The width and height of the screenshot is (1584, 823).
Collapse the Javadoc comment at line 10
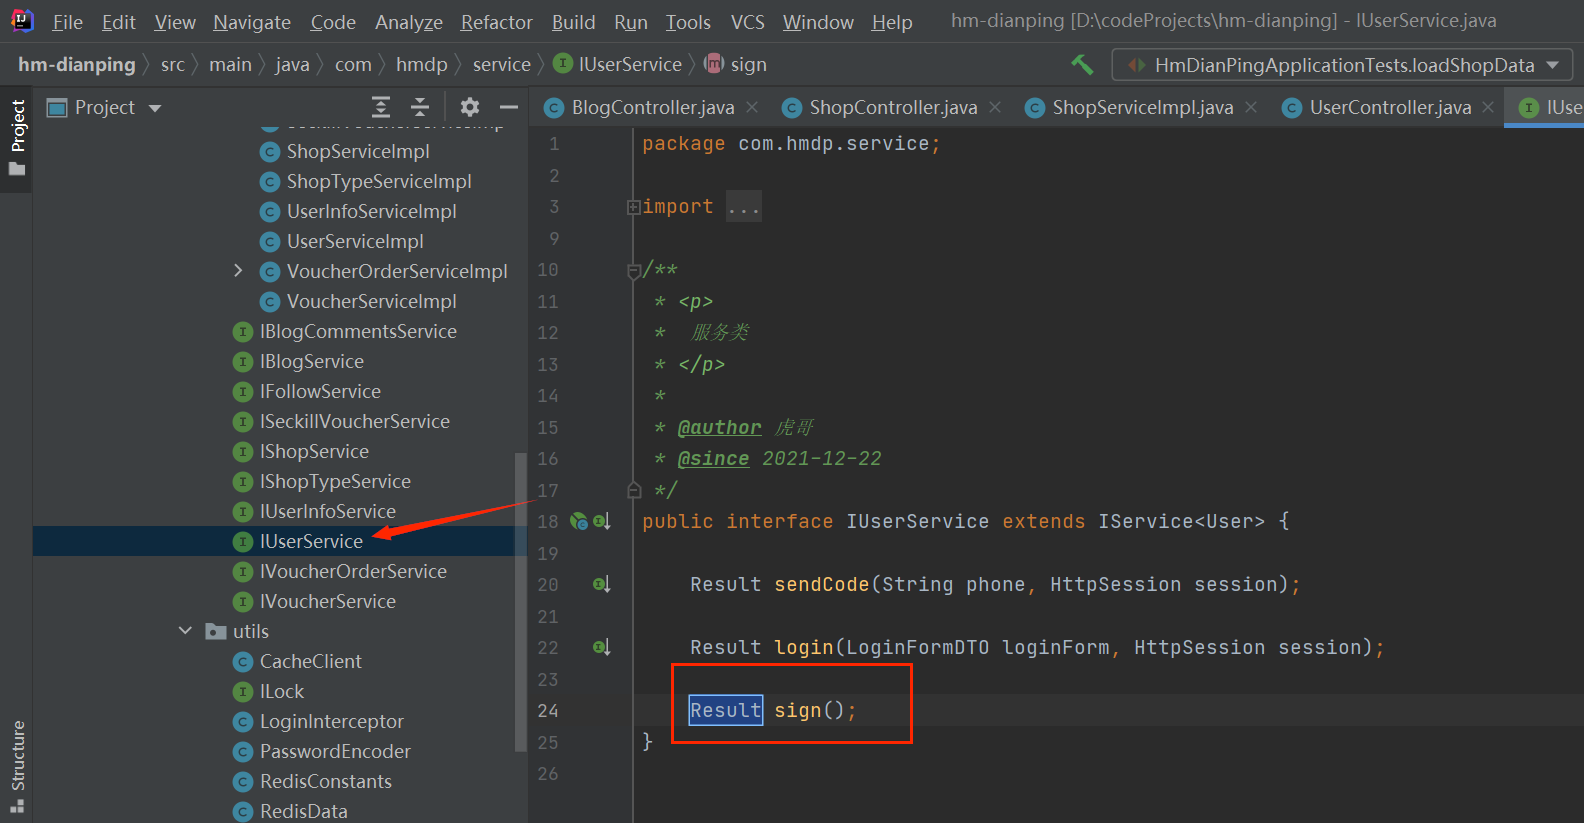(x=633, y=270)
